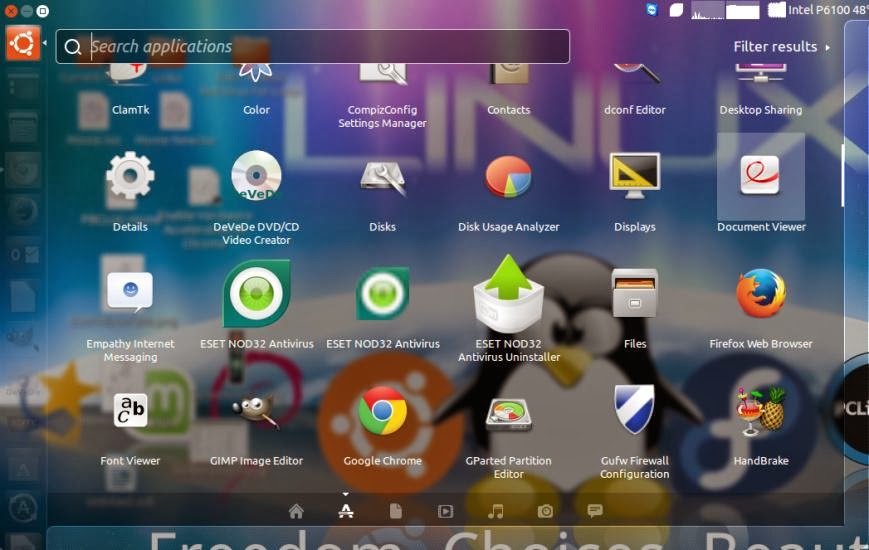869x550 pixels.
Task: Open the Music lens
Action: tap(495, 511)
